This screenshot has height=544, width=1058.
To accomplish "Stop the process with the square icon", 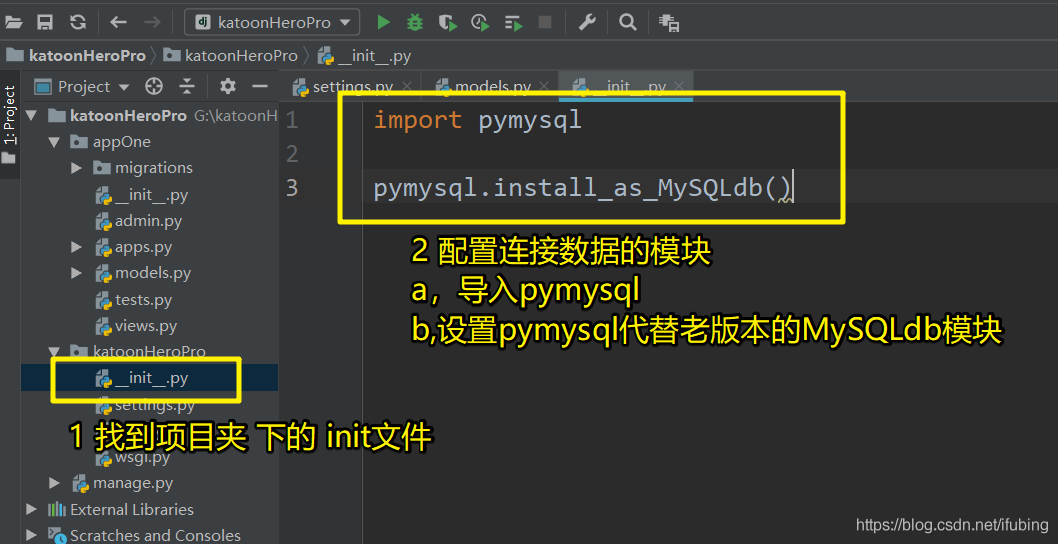I will (545, 22).
